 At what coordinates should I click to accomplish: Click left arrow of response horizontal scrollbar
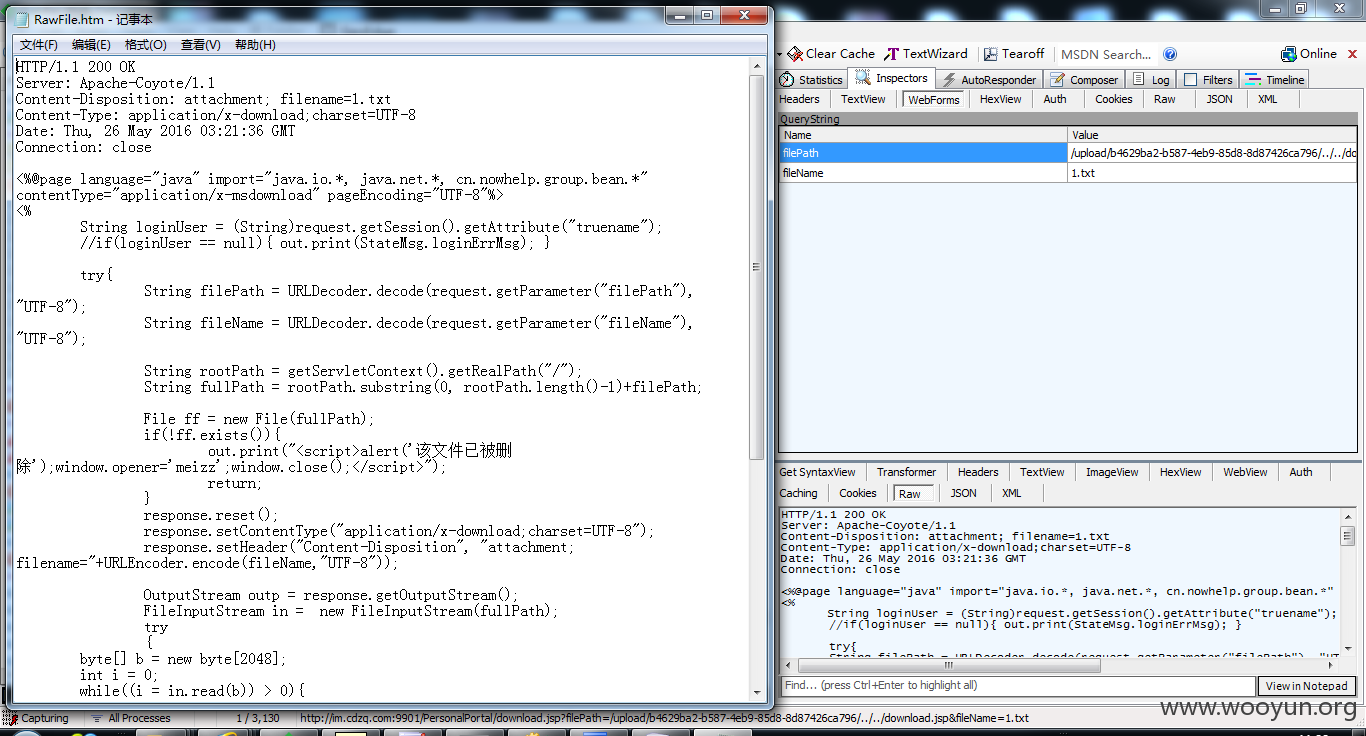point(788,665)
